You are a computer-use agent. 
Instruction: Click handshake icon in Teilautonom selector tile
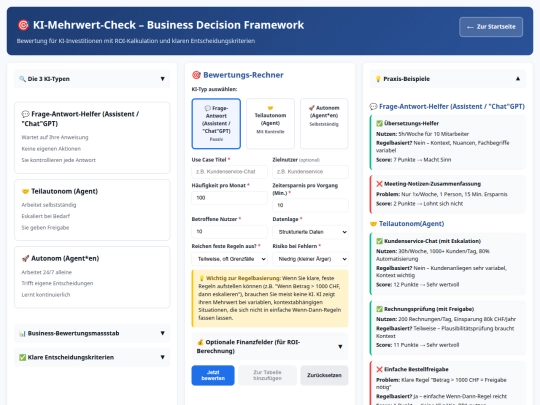click(x=270, y=108)
